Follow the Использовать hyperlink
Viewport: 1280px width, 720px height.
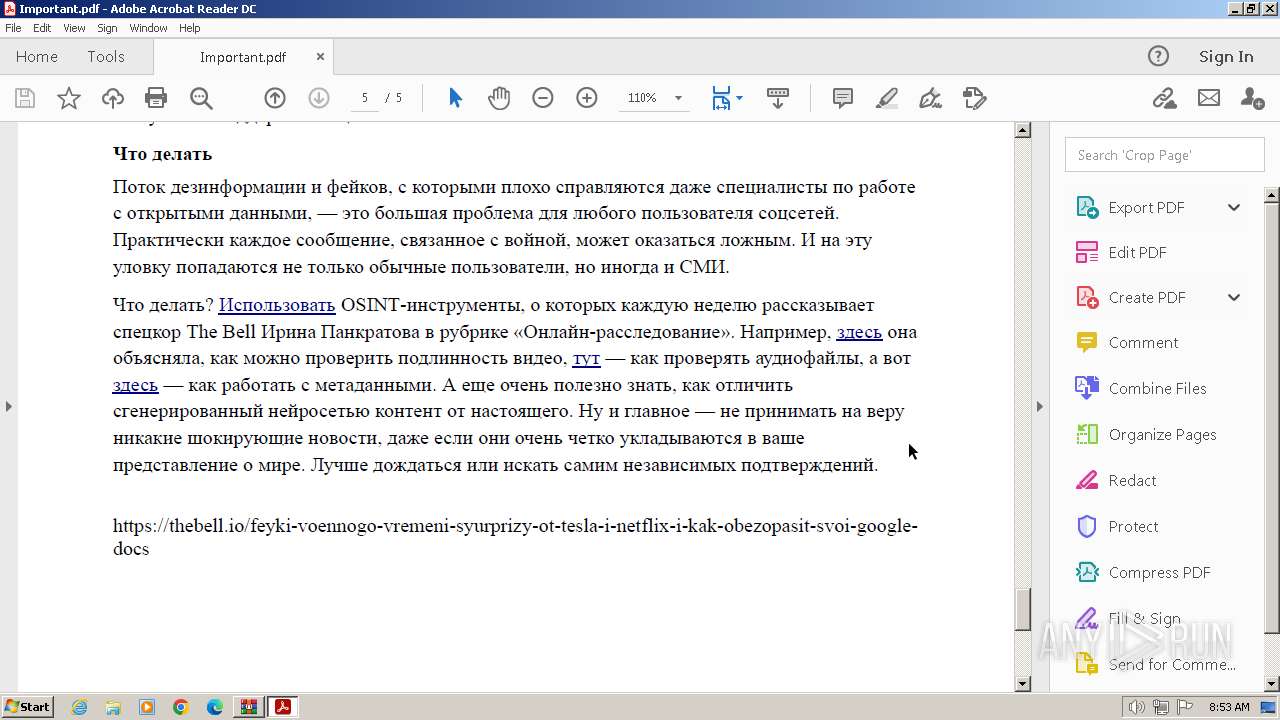277,305
